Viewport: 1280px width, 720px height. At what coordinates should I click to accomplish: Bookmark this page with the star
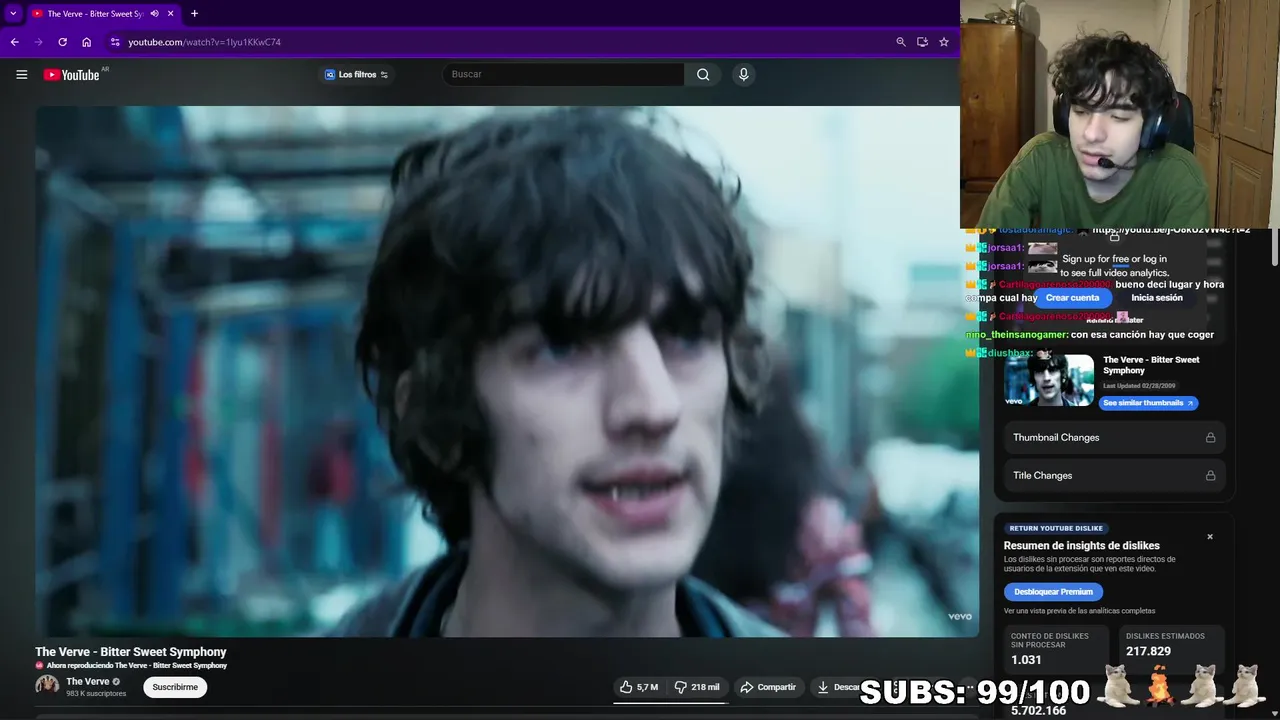pos(943,42)
